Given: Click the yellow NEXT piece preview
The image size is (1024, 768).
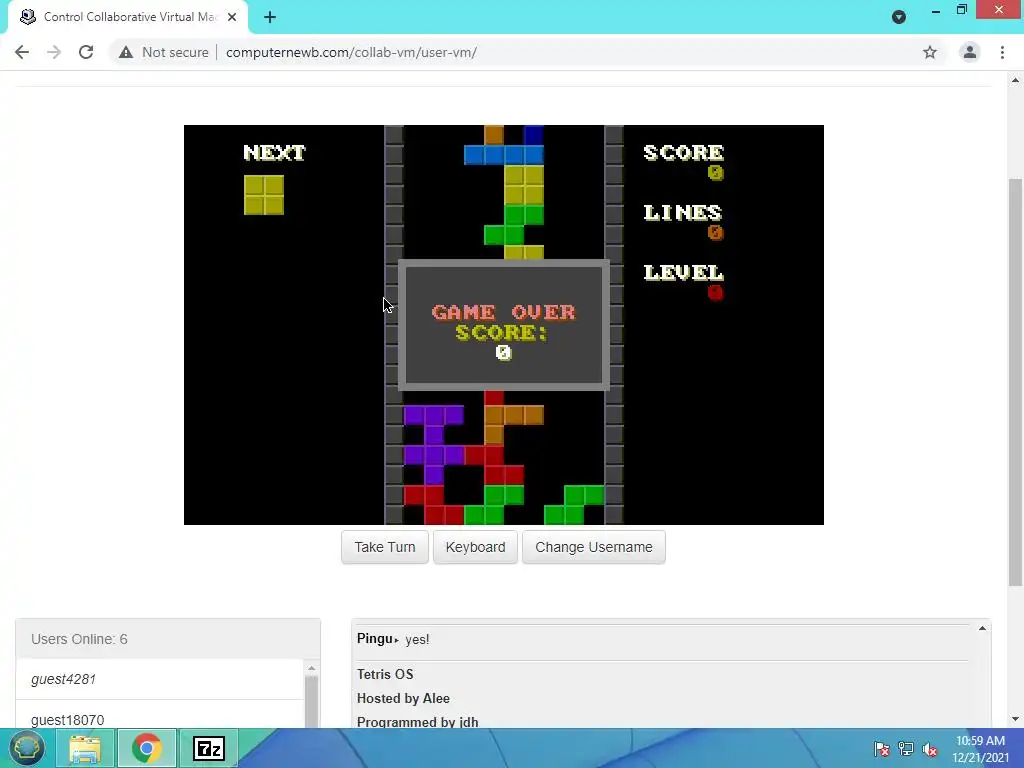Looking at the screenshot, I should [x=264, y=195].
